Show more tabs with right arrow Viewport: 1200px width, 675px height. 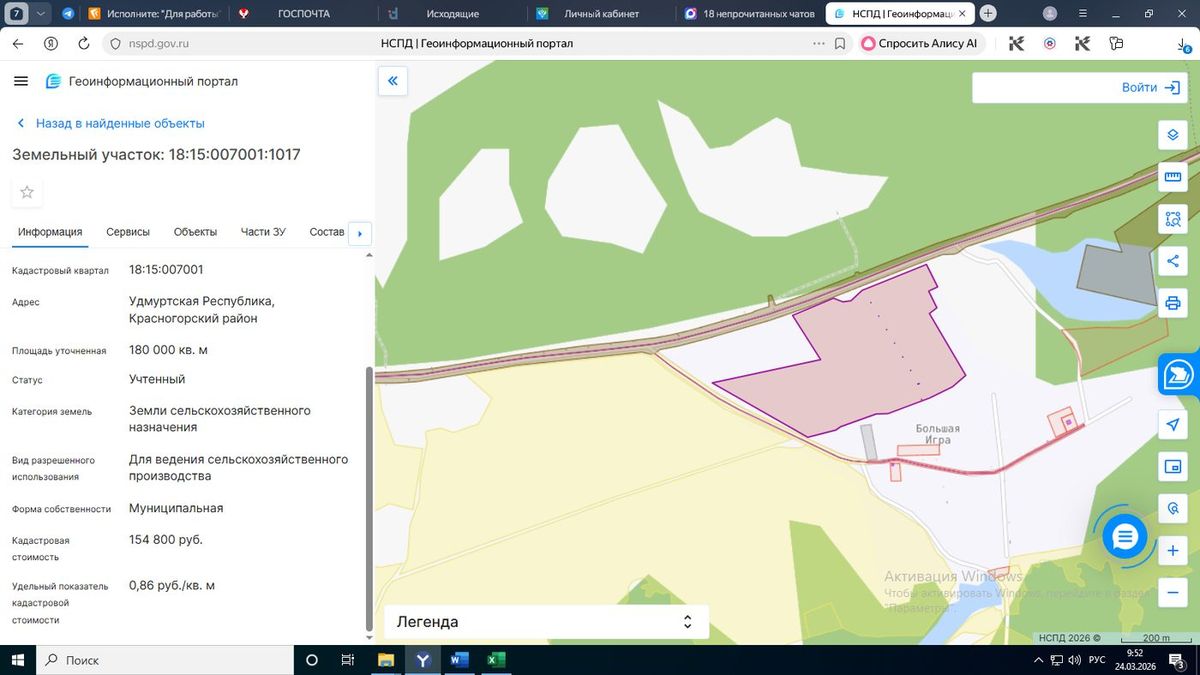[359, 234]
